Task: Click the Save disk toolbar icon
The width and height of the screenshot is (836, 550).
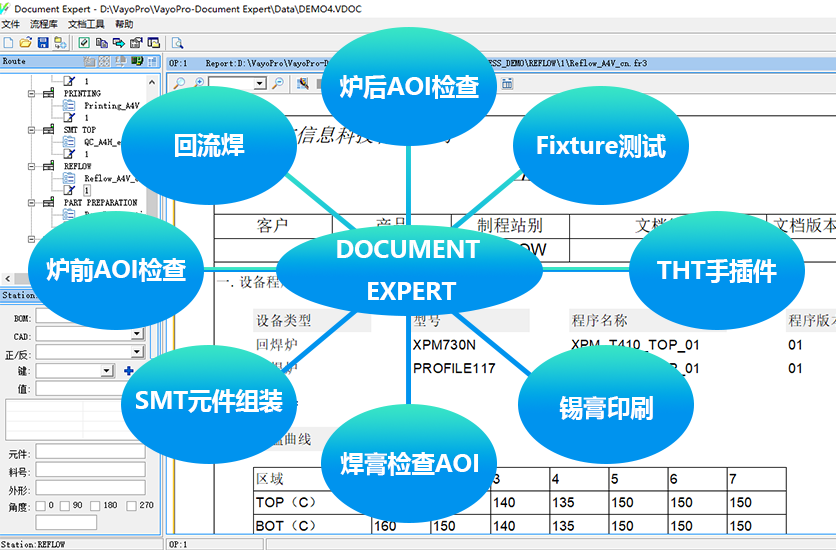Action: tap(42, 42)
